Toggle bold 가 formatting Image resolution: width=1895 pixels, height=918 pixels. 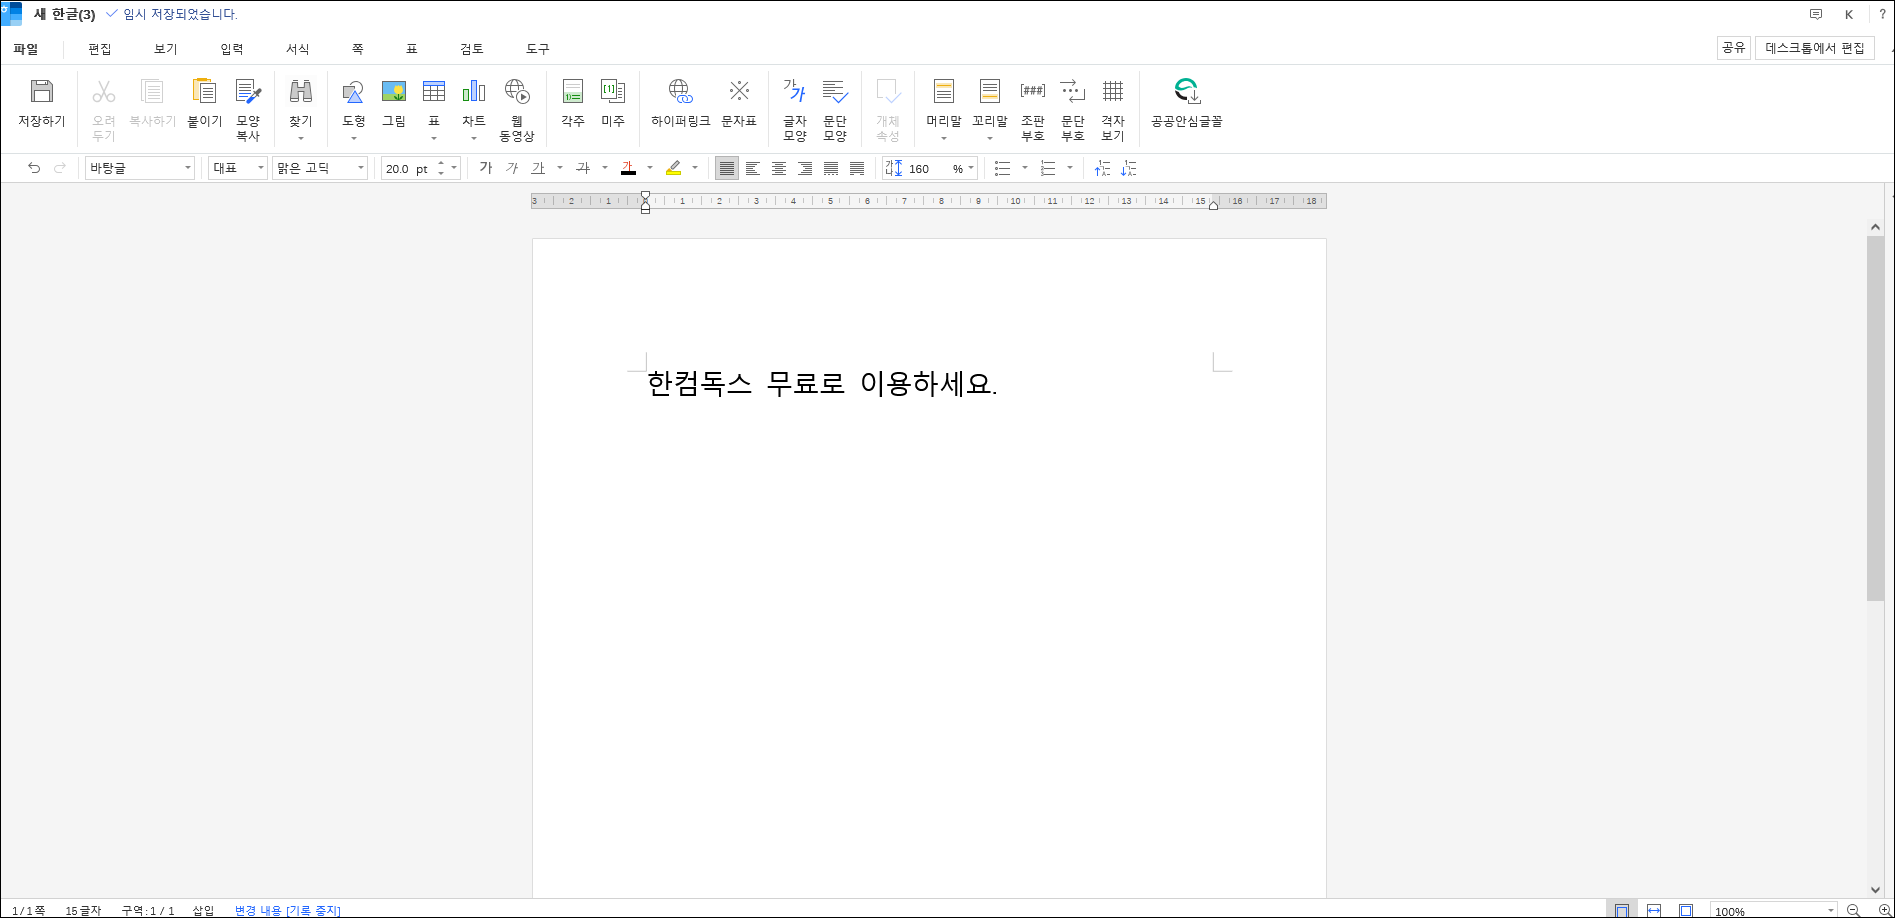[x=486, y=168]
